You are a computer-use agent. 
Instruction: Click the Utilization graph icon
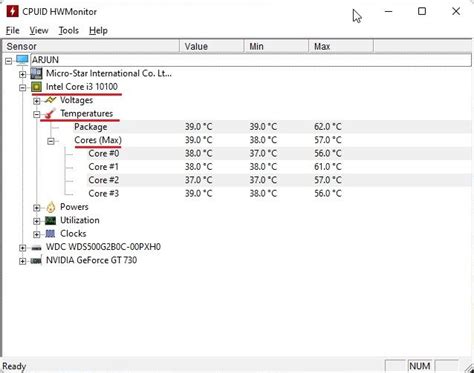[x=51, y=220]
